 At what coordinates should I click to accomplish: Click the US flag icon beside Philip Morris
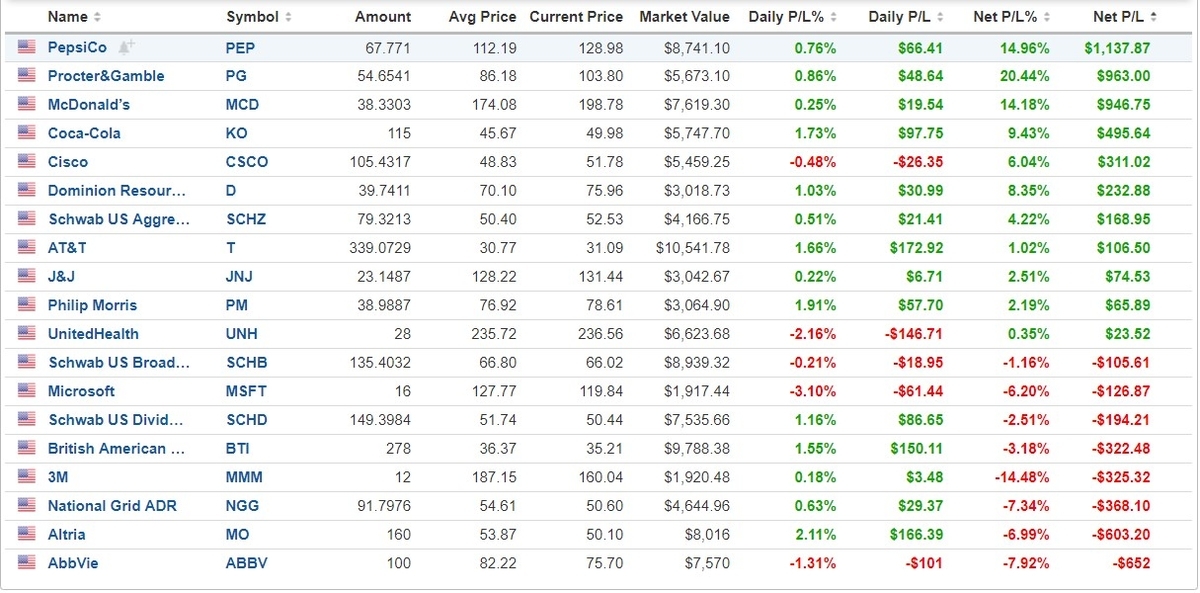(26, 305)
